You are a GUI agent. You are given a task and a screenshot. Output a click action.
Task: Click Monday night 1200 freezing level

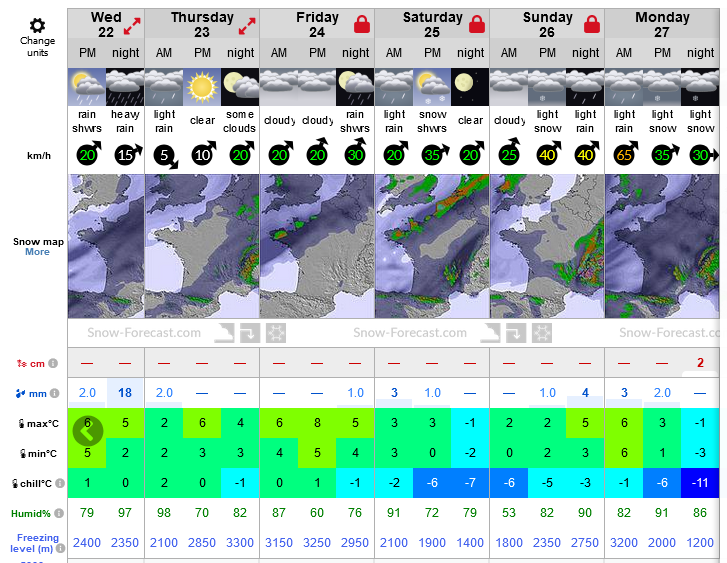[700, 543]
